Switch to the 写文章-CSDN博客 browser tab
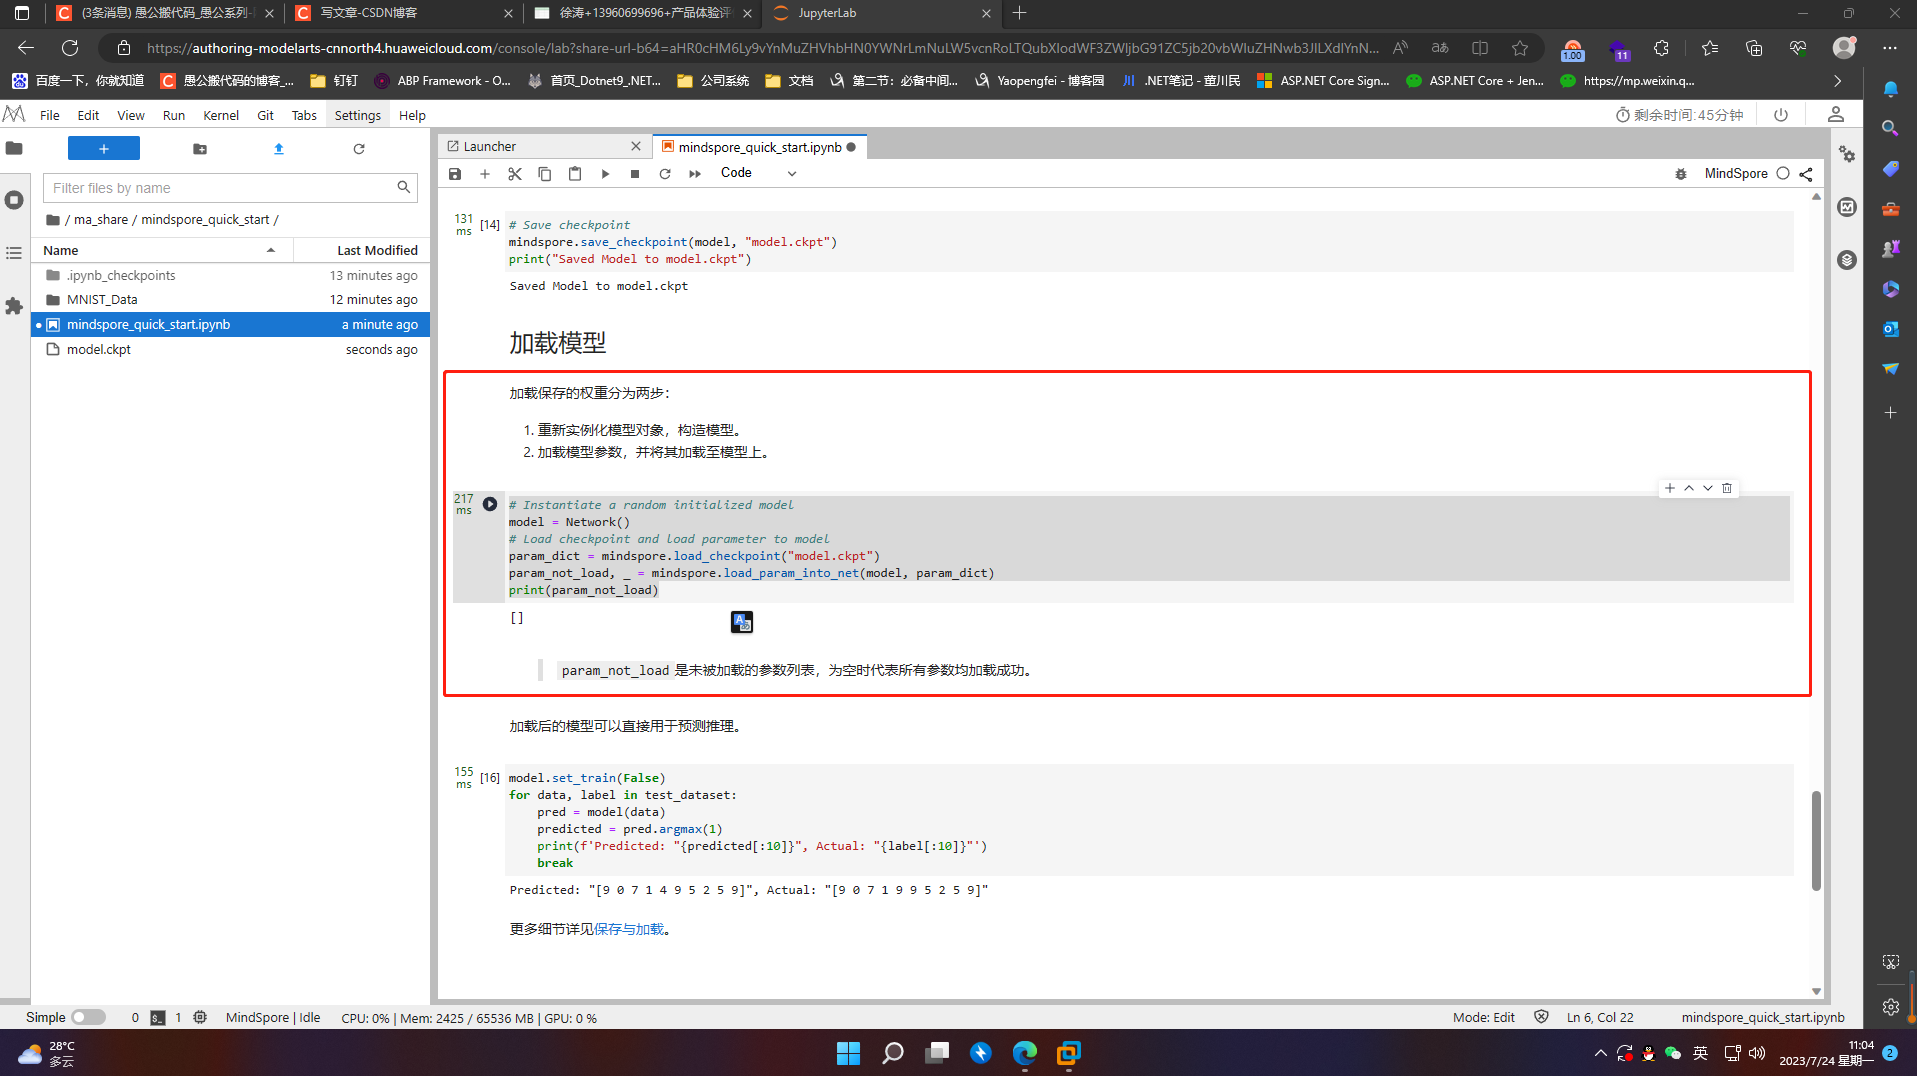This screenshot has height=1076, width=1917. (404, 13)
